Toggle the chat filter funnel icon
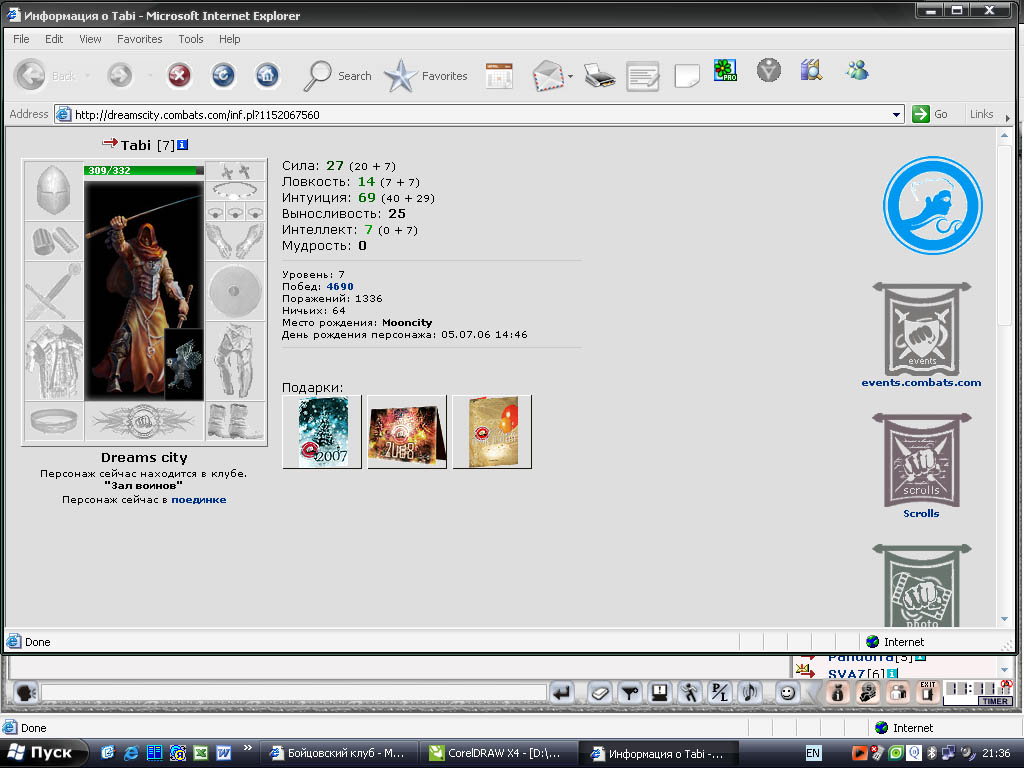This screenshot has width=1024, height=768. [630, 693]
